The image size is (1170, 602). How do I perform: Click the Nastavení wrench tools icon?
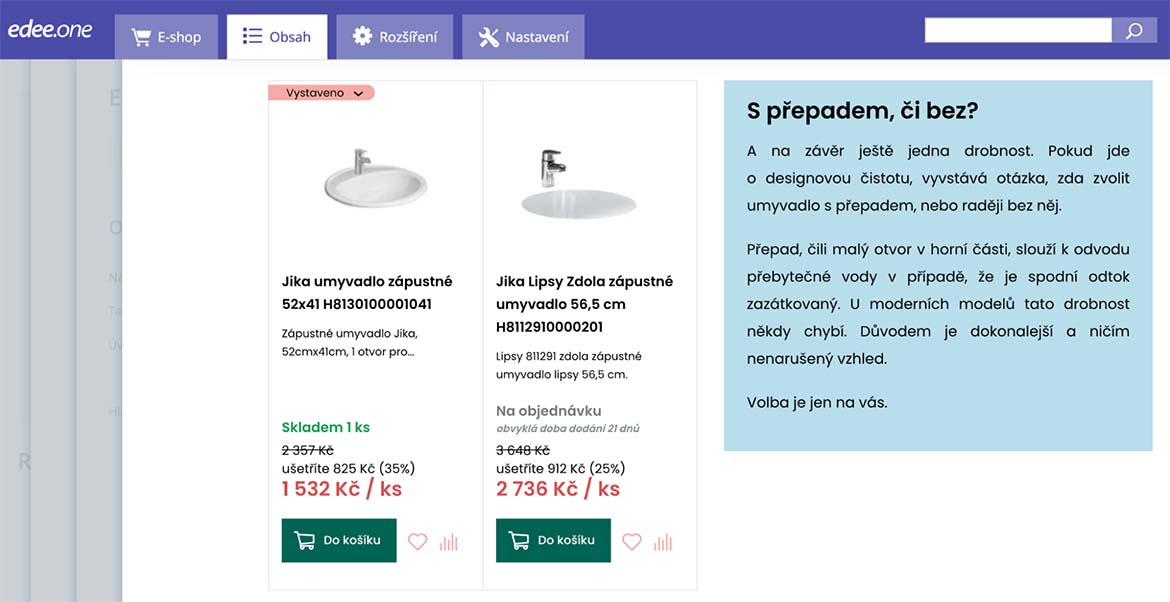click(489, 37)
